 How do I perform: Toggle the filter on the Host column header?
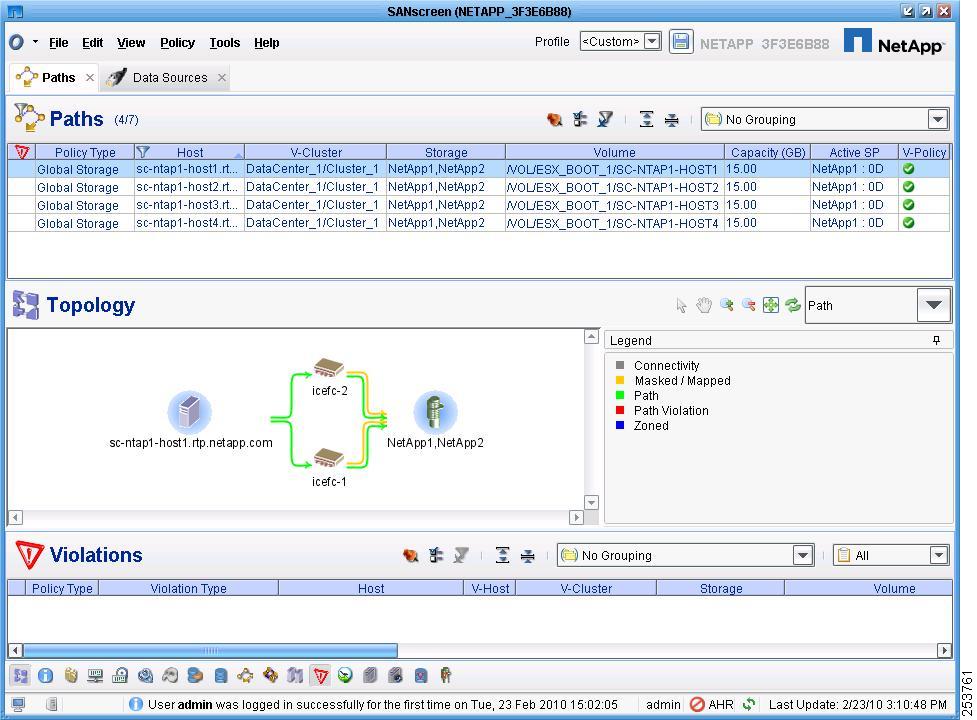point(143,151)
